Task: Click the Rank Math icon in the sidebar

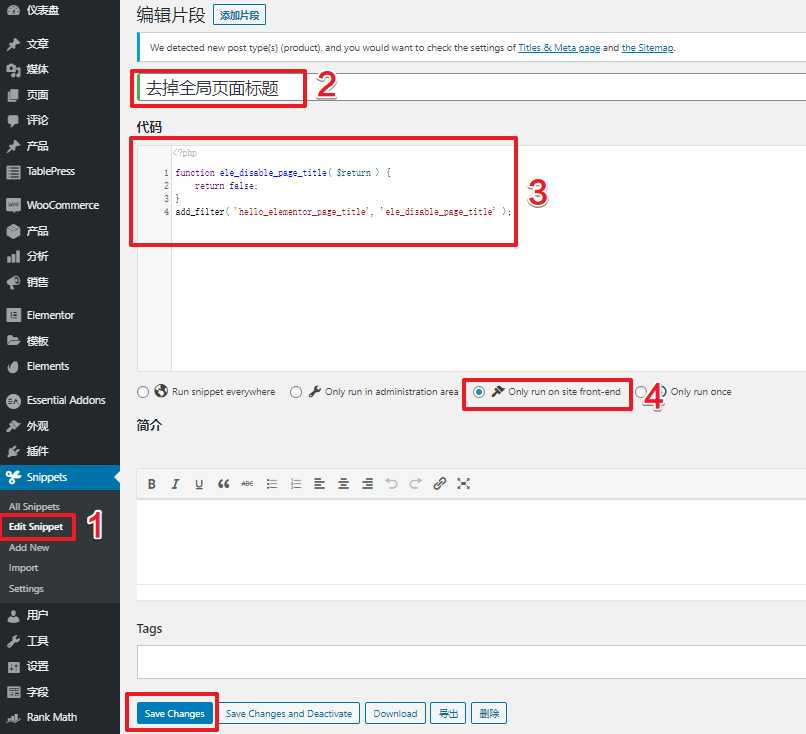Action: pos(13,718)
